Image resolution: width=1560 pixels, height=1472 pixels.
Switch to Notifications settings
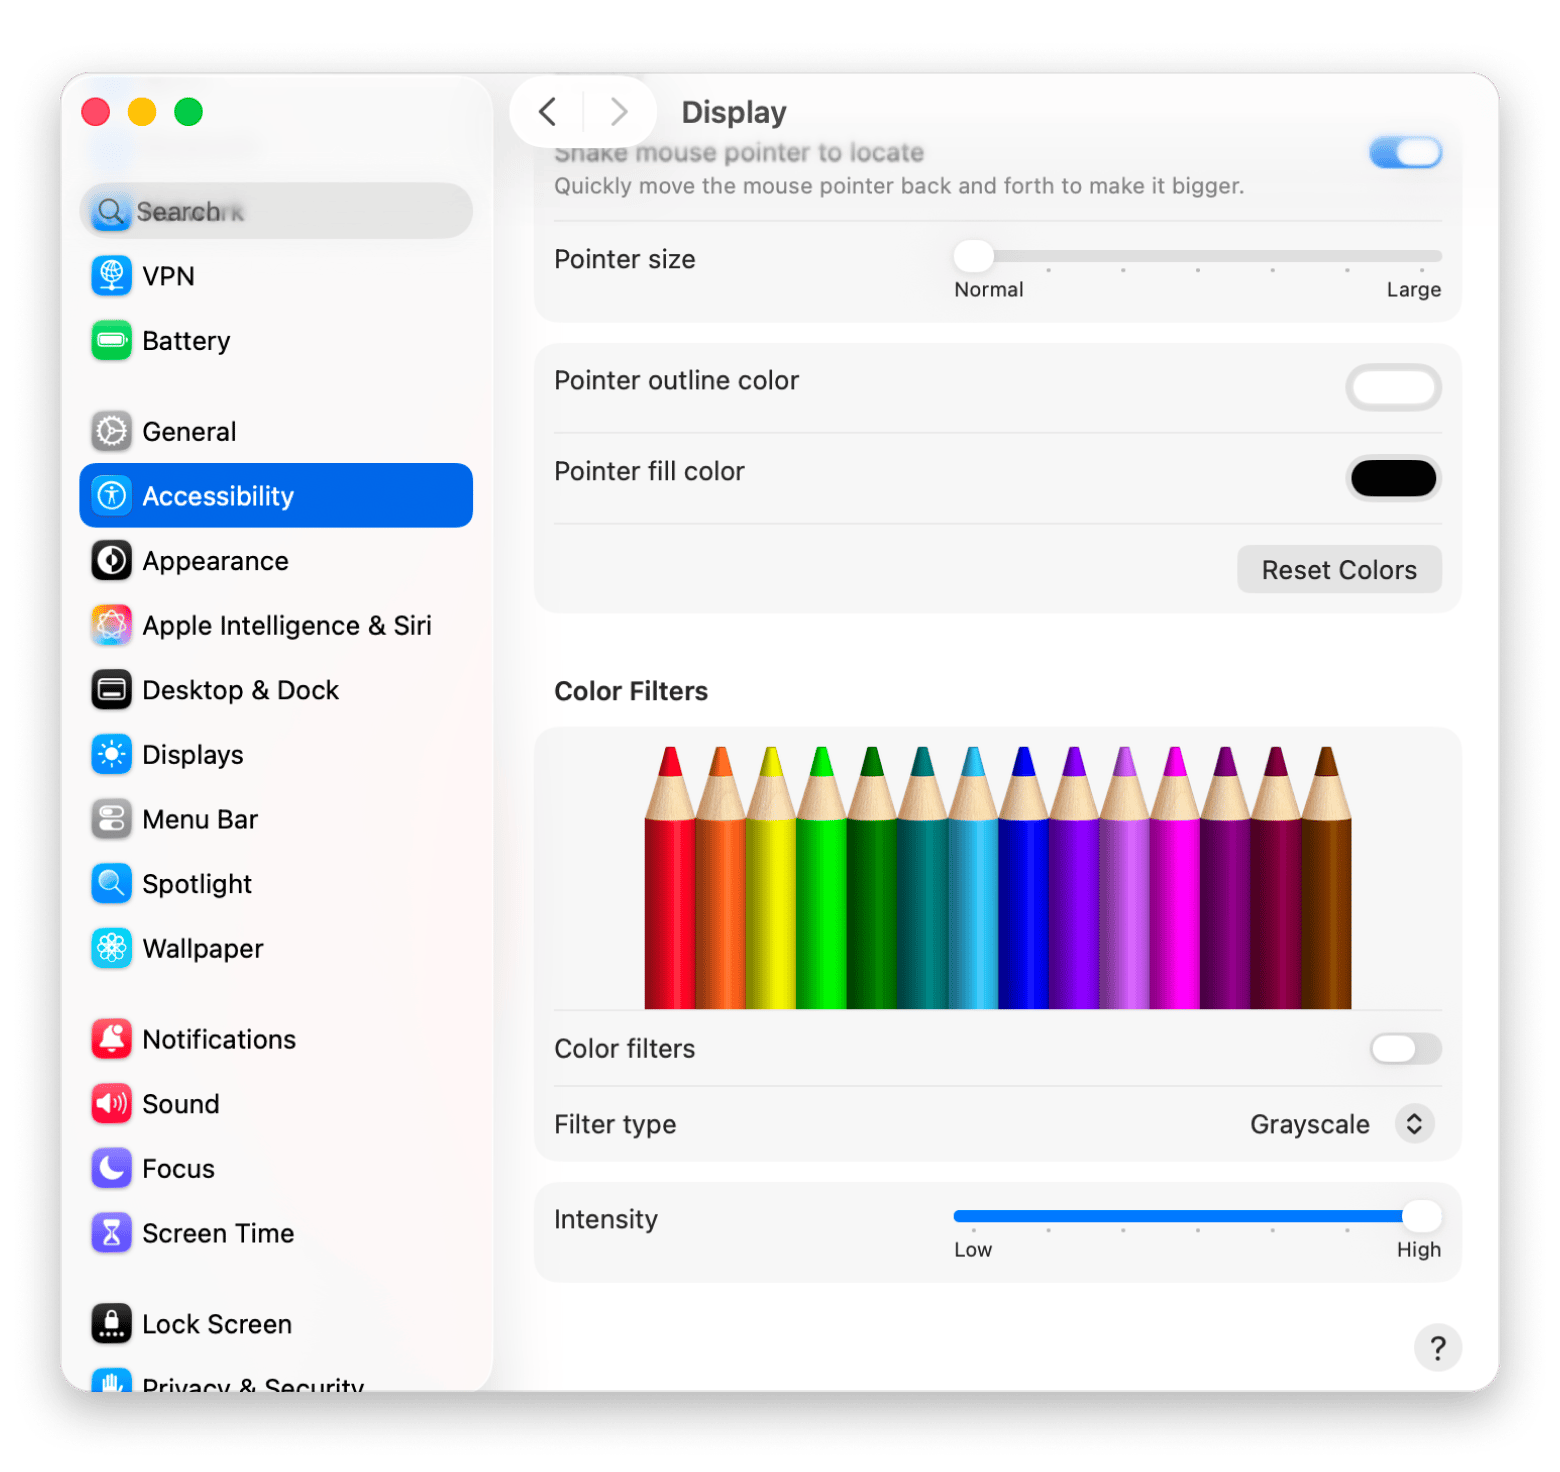coord(219,1038)
